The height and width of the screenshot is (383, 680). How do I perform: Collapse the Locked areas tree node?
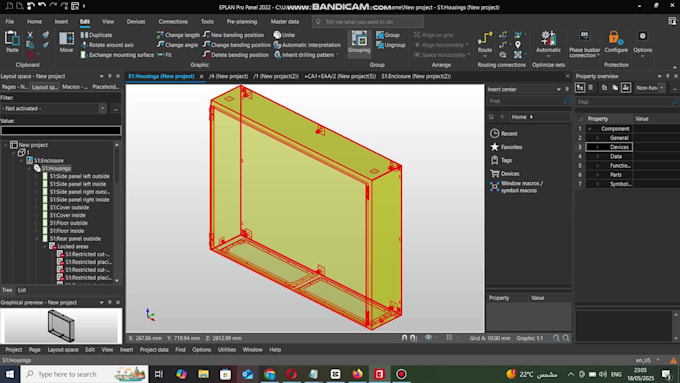click(x=44, y=246)
